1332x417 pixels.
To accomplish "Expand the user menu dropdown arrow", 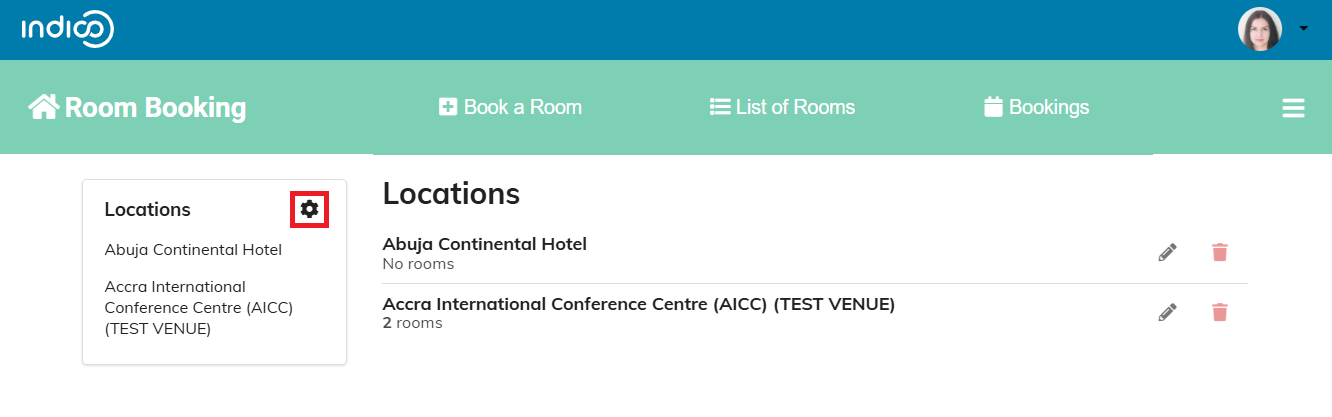I will point(1303,29).
